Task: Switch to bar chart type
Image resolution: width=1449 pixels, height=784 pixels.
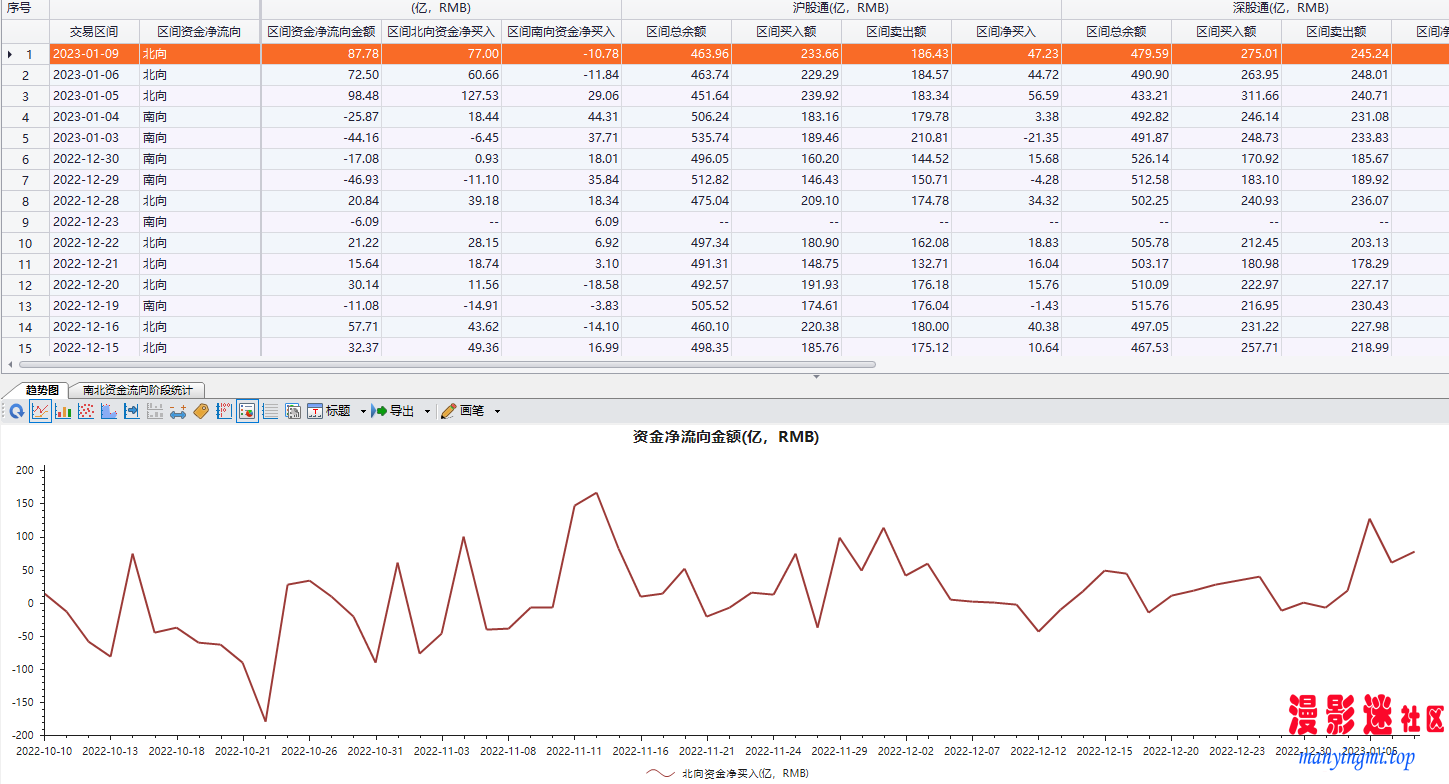Action: pos(63,411)
